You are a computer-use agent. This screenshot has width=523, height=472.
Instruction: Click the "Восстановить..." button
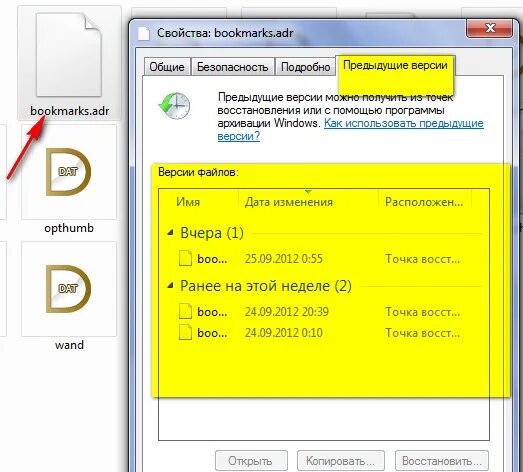click(x=442, y=461)
